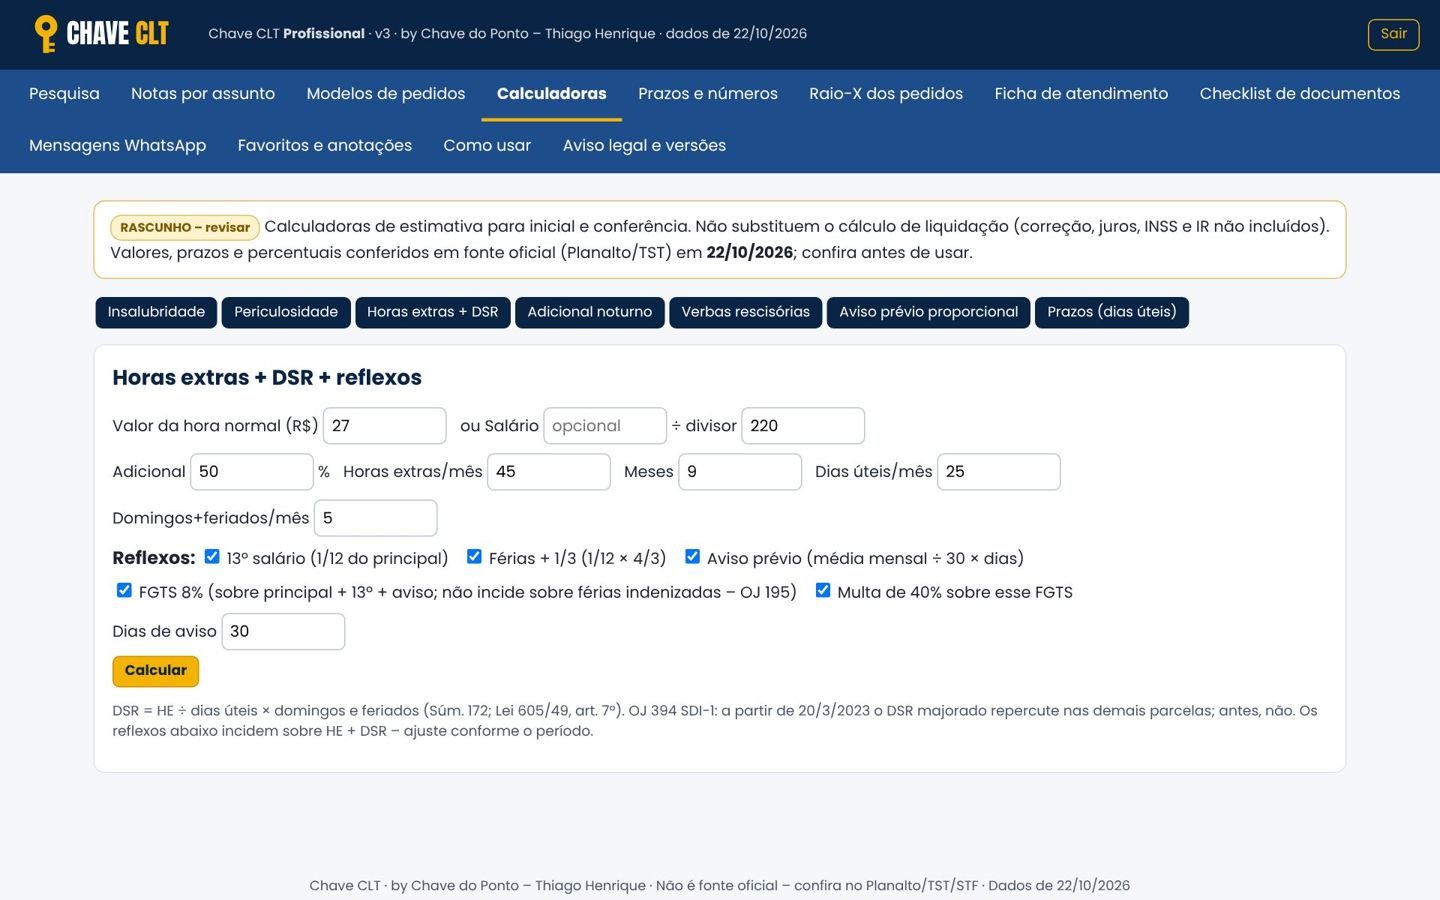Click the Domingos+feriados/mês field

376,518
